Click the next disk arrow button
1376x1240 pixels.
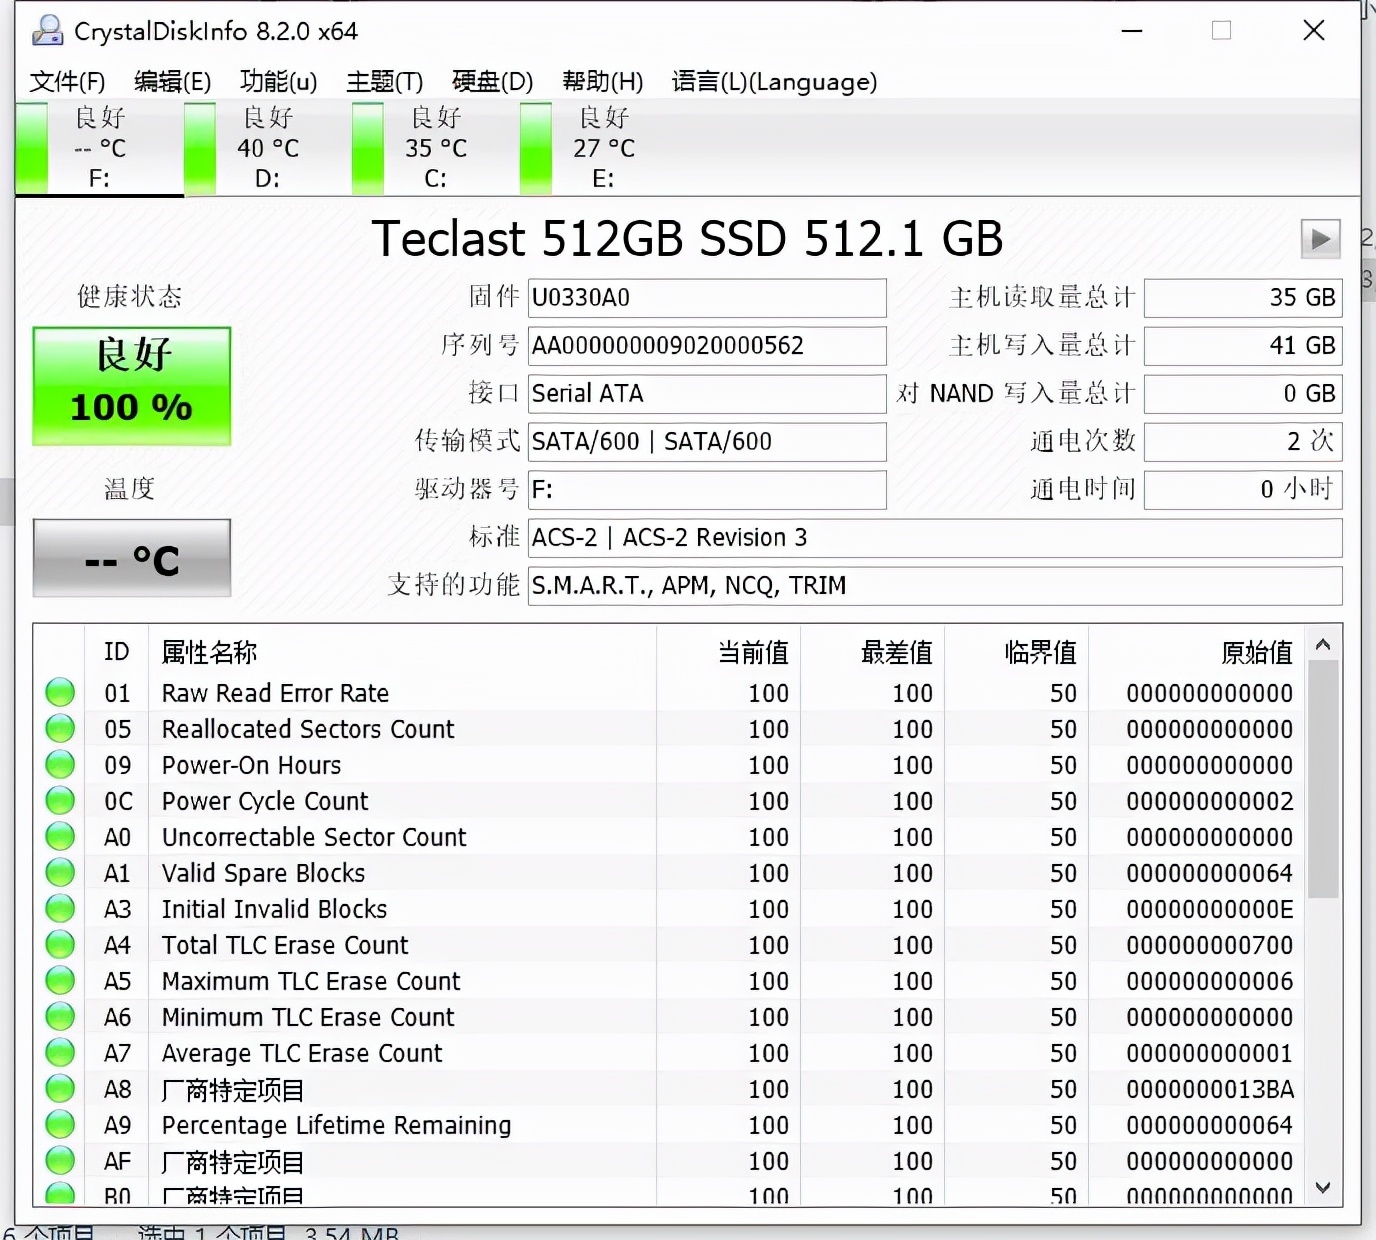[1320, 239]
